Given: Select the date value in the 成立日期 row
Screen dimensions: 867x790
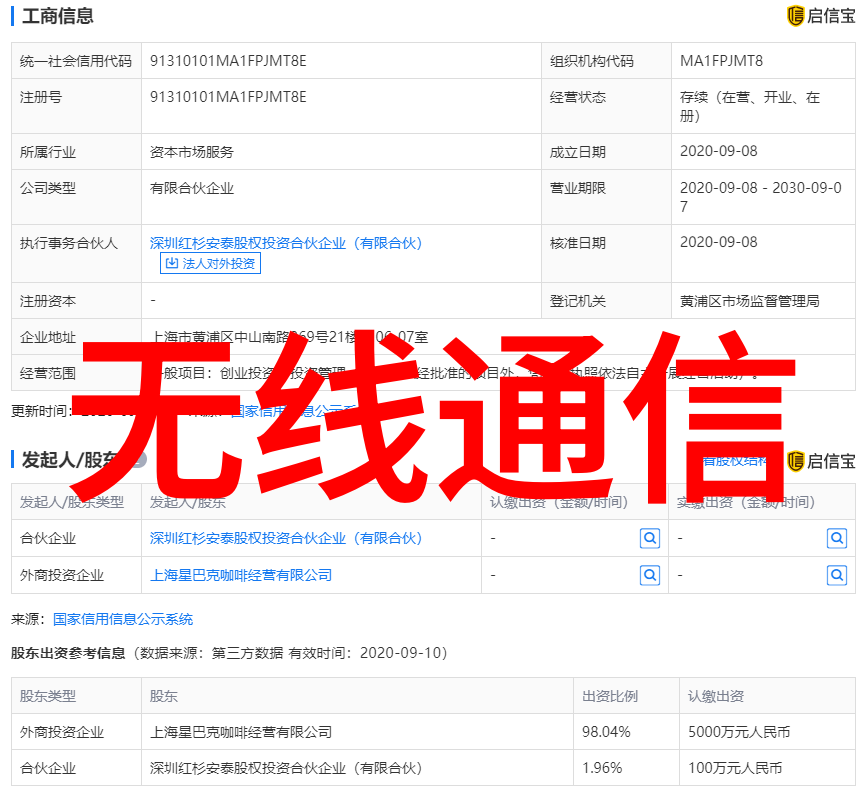Looking at the screenshot, I should pos(718,151).
